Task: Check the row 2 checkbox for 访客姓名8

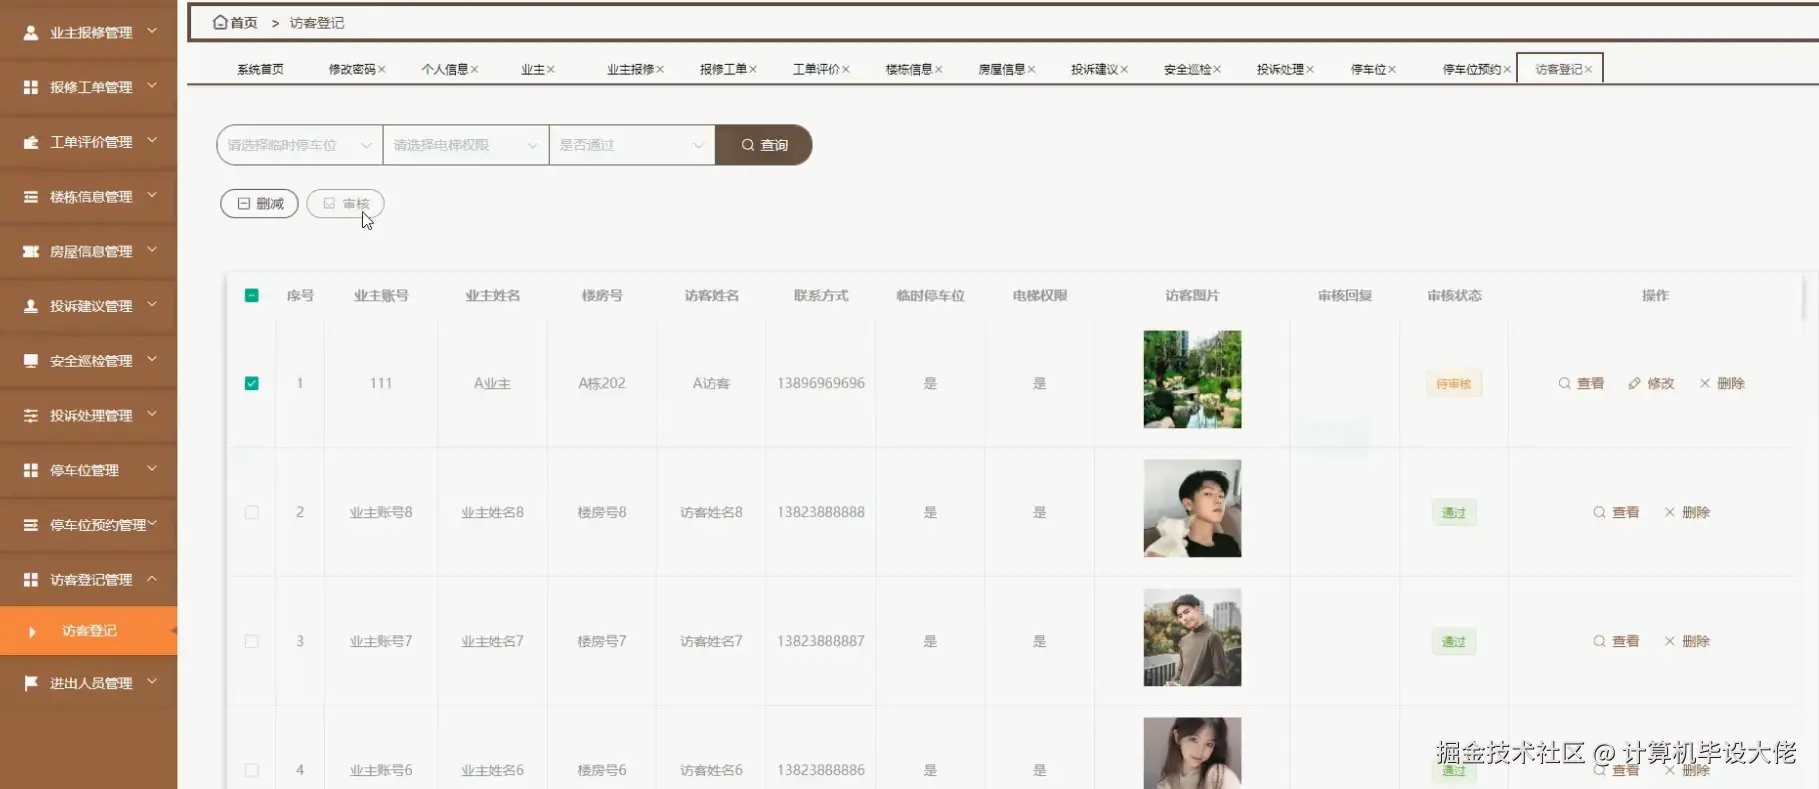Action: pyautogui.click(x=252, y=512)
